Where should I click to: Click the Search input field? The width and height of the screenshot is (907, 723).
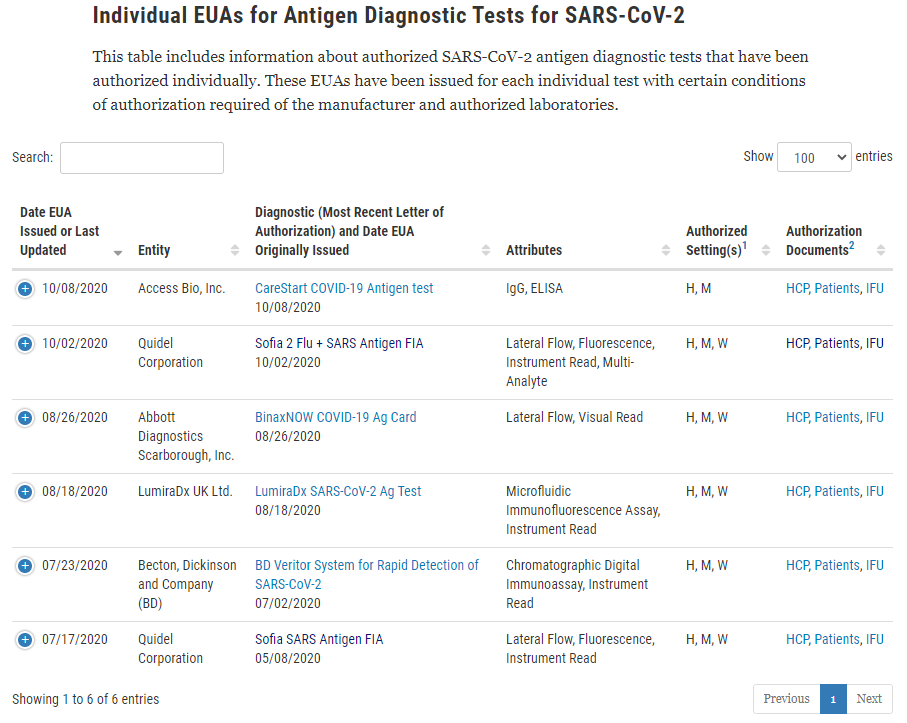142,158
